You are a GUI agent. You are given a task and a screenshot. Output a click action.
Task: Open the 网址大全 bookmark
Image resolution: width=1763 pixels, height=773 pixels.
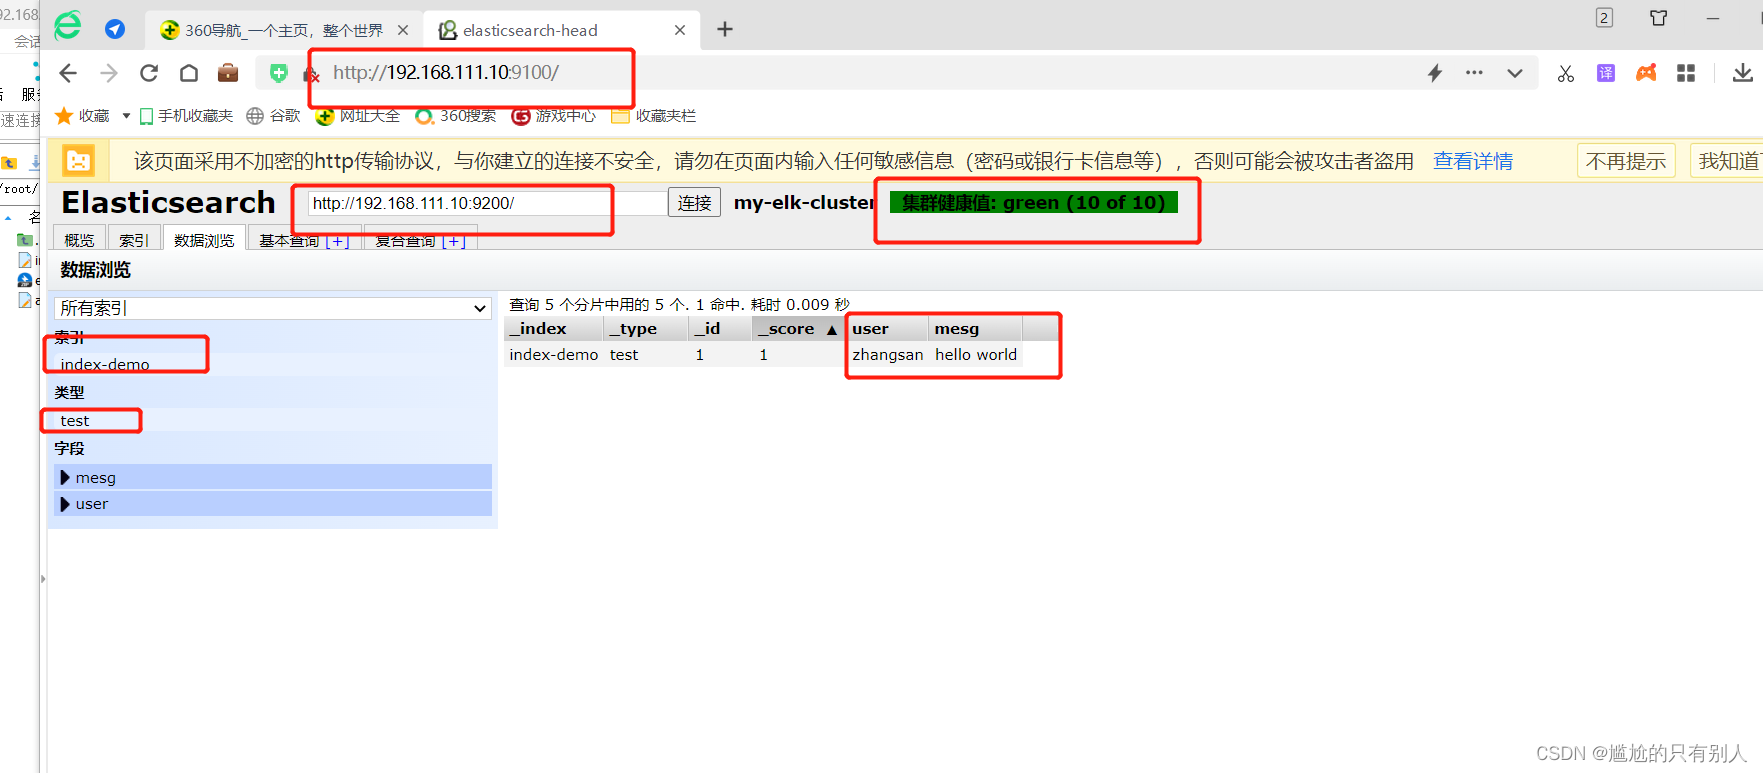tap(358, 116)
